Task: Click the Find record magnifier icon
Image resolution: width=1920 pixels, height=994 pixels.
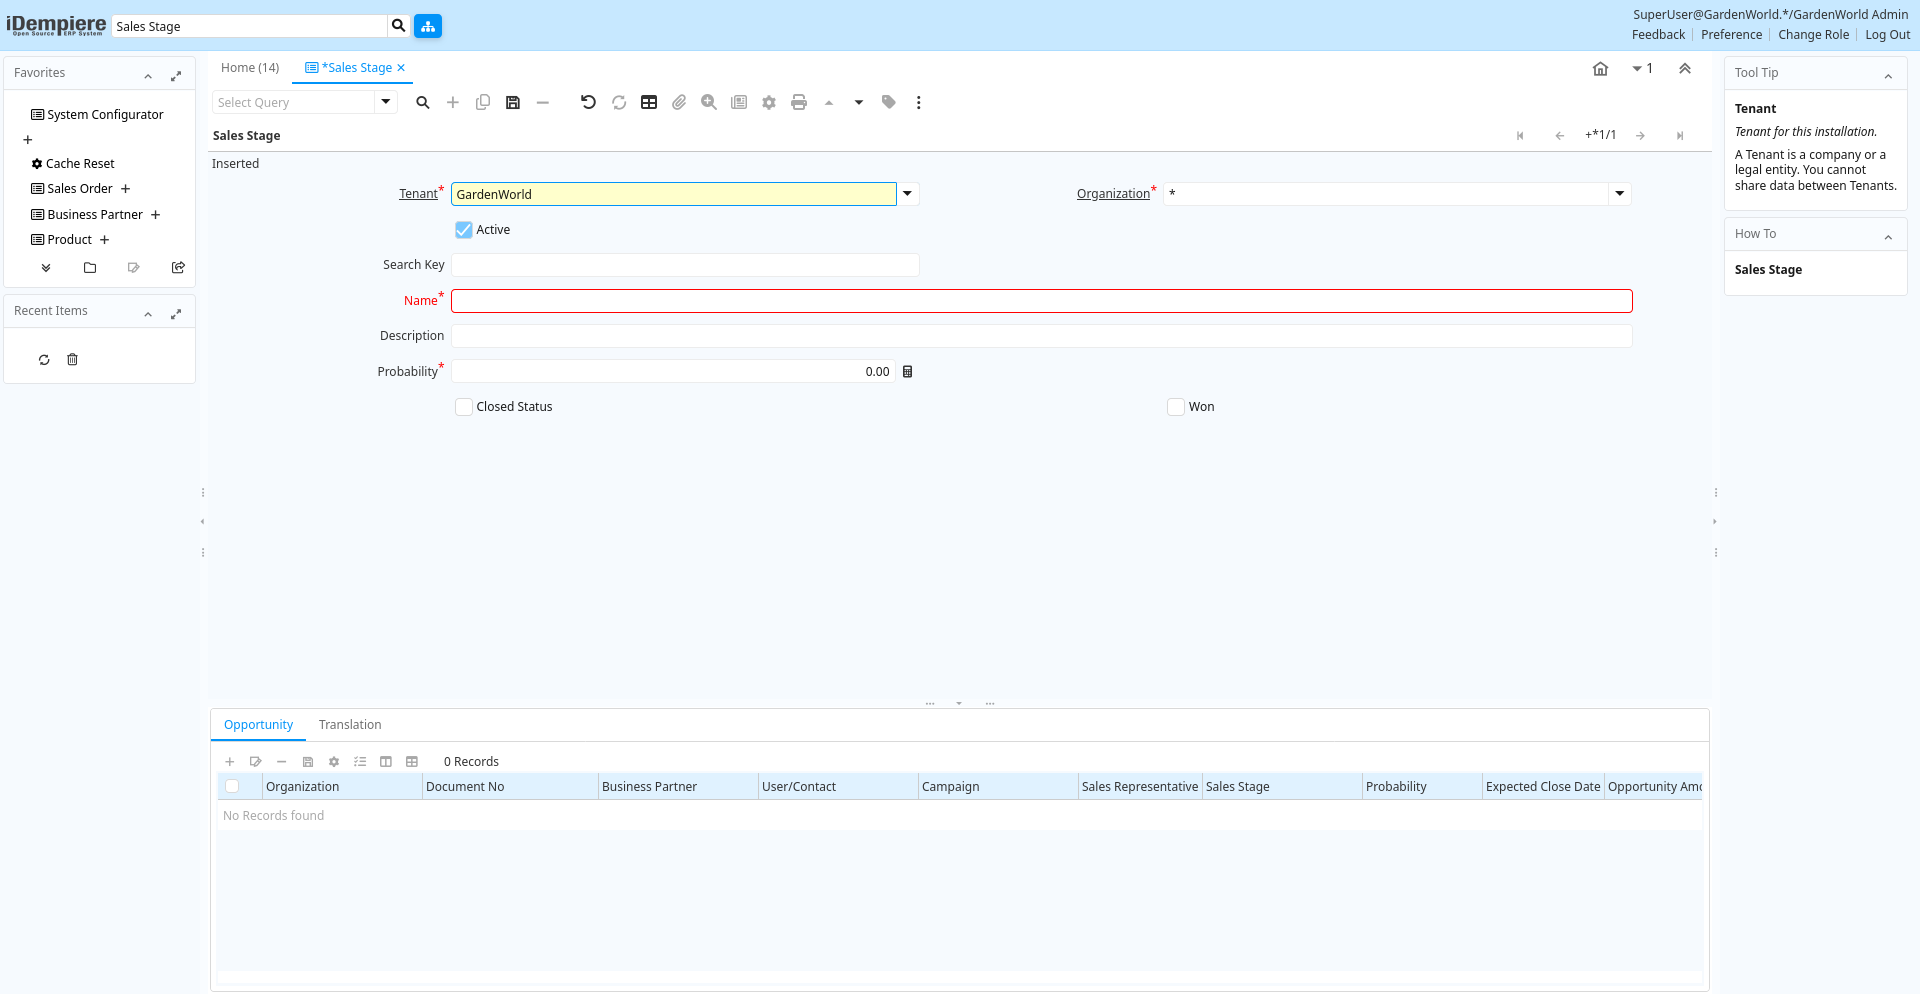Action: click(x=423, y=102)
